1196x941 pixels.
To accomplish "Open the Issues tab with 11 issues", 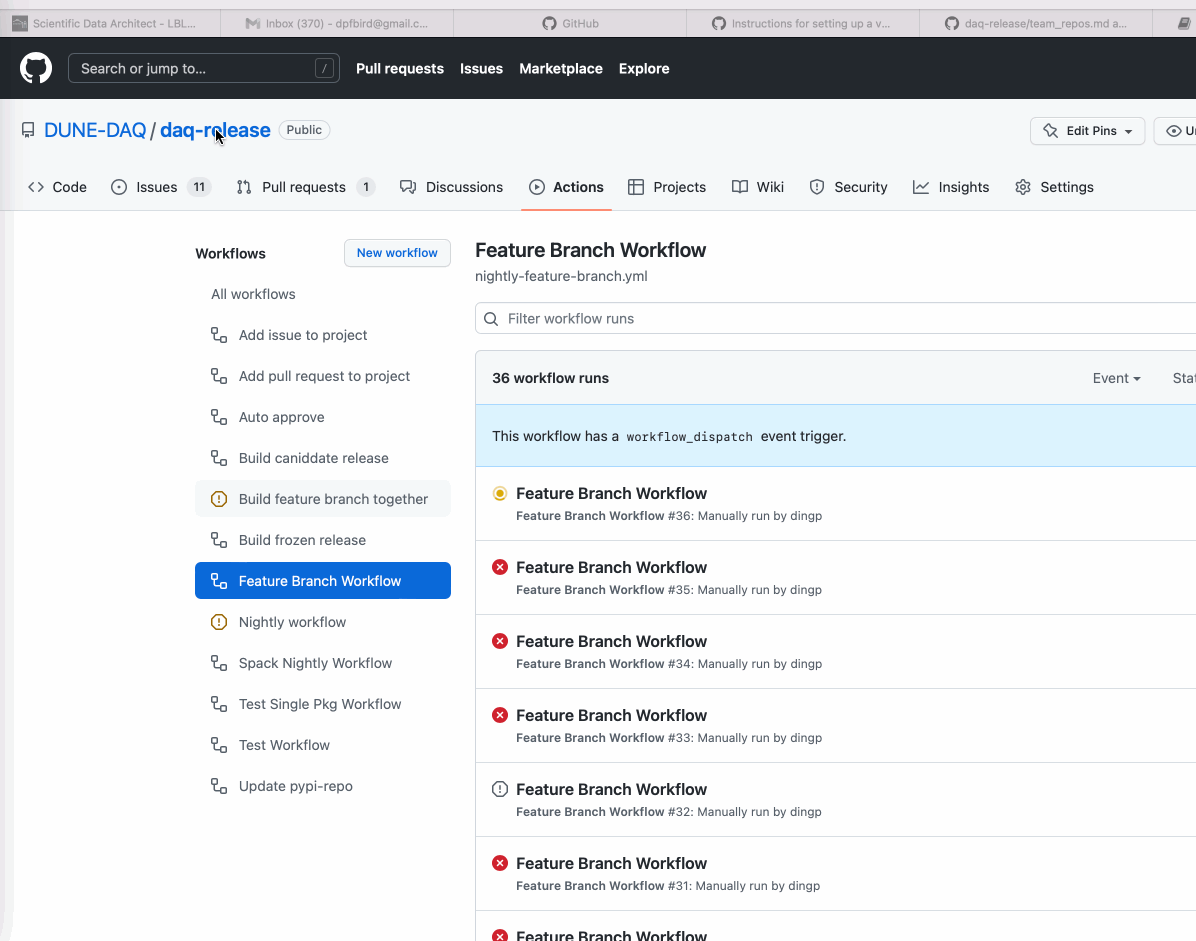I will click(x=160, y=187).
